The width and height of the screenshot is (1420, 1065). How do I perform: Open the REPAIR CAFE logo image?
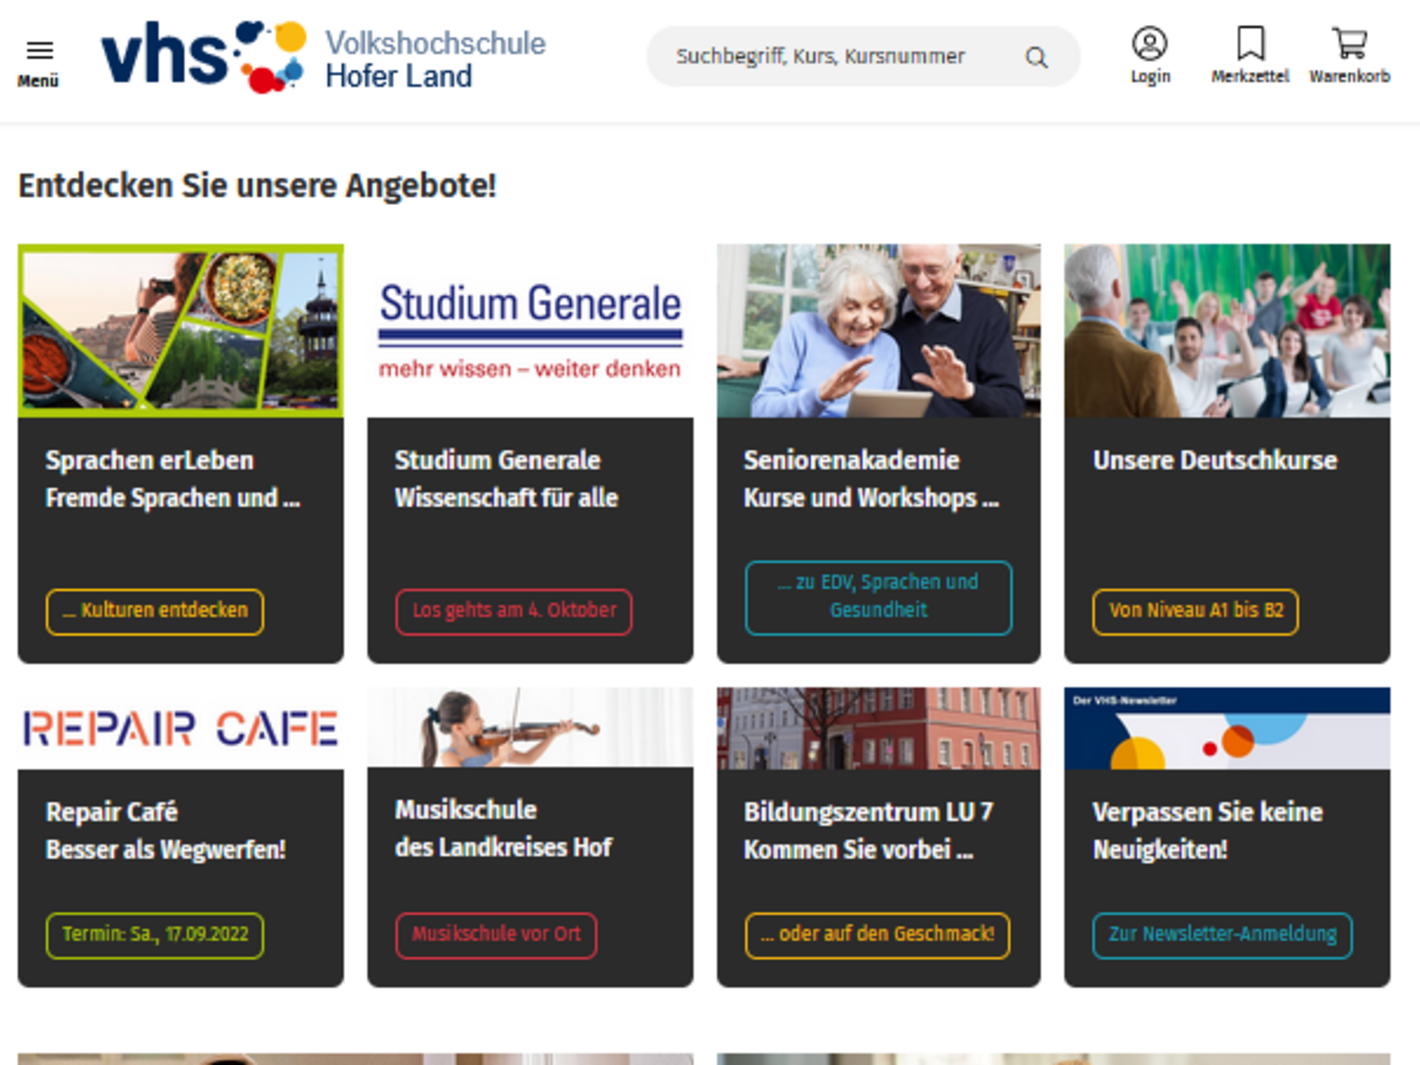pyautogui.click(x=181, y=728)
